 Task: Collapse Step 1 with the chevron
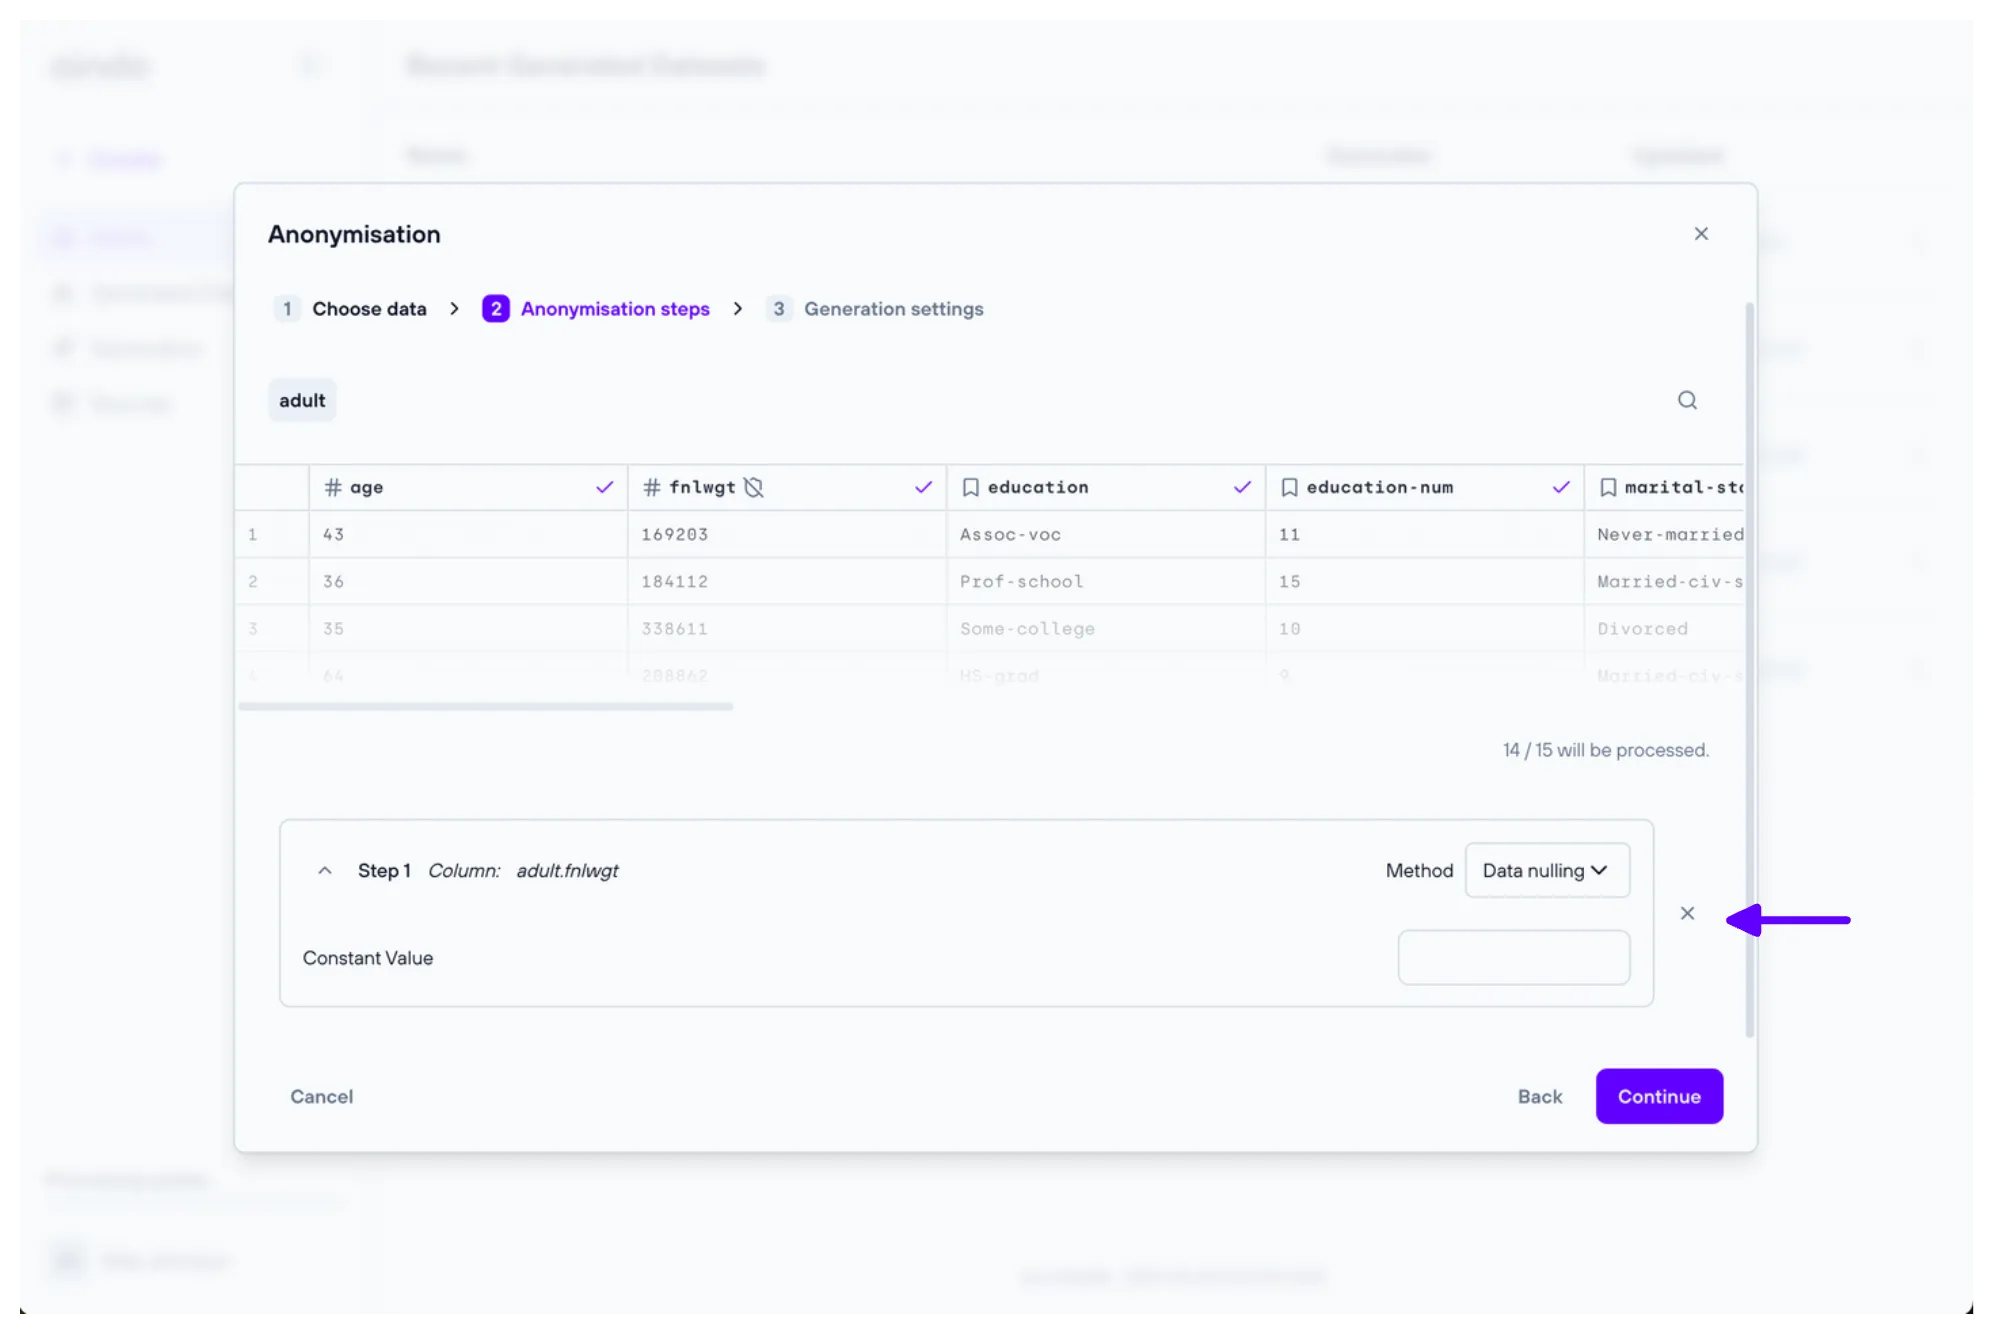tap(324, 870)
